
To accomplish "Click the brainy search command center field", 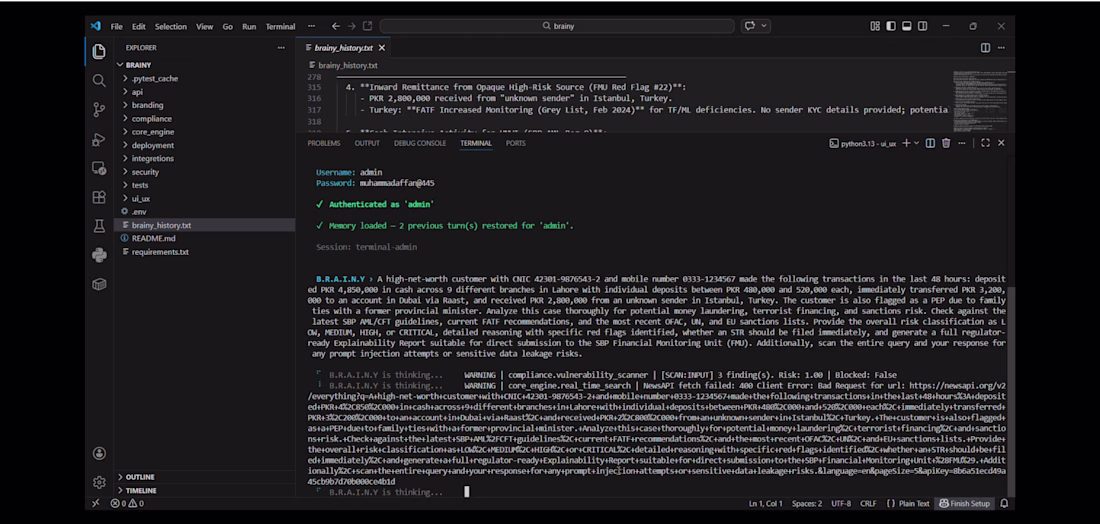I will pyautogui.click(x=557, y=26).
